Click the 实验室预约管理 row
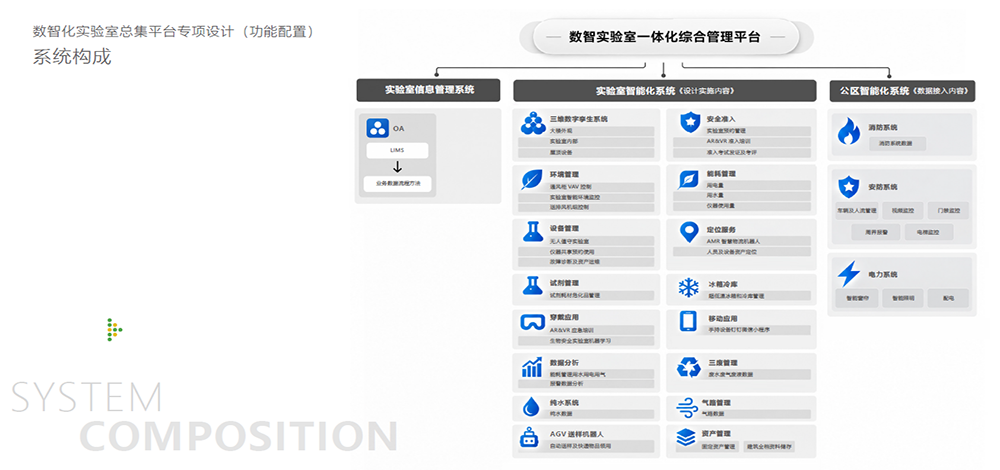 point(742,131)
